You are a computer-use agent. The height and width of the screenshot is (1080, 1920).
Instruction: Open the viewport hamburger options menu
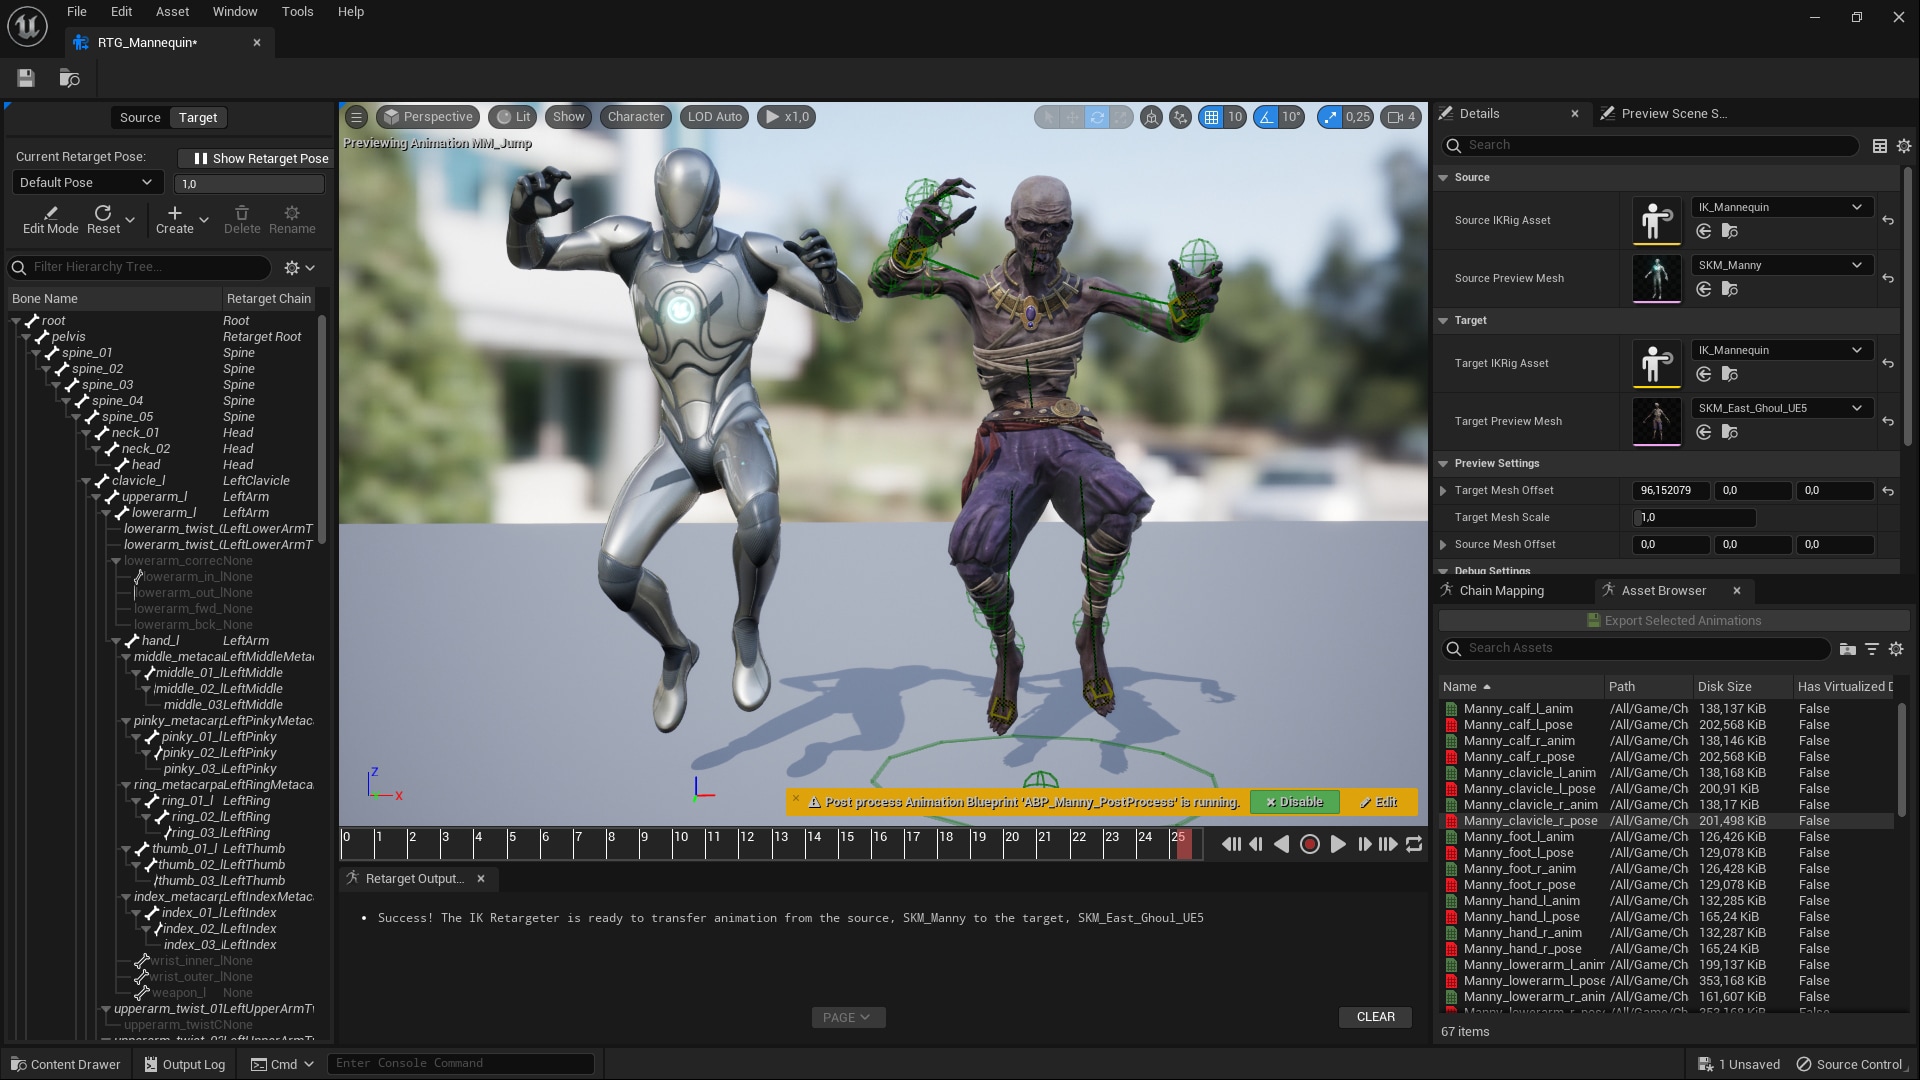pos(356,117)
